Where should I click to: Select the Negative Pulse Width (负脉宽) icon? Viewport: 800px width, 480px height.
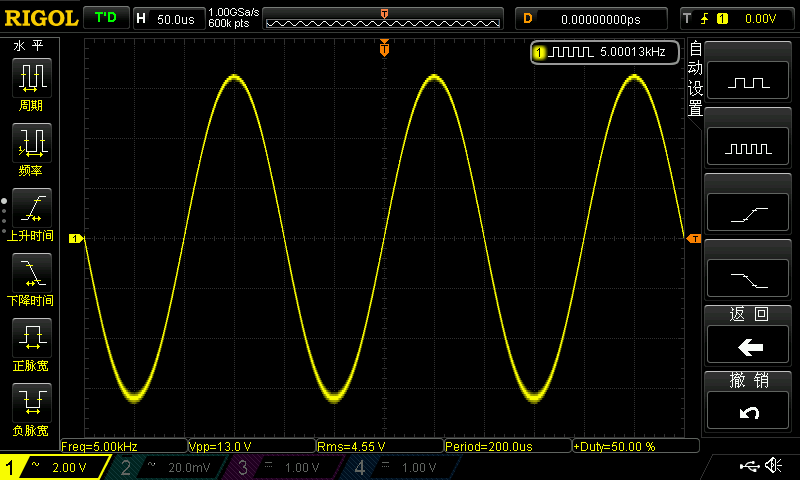coord(32,403)
